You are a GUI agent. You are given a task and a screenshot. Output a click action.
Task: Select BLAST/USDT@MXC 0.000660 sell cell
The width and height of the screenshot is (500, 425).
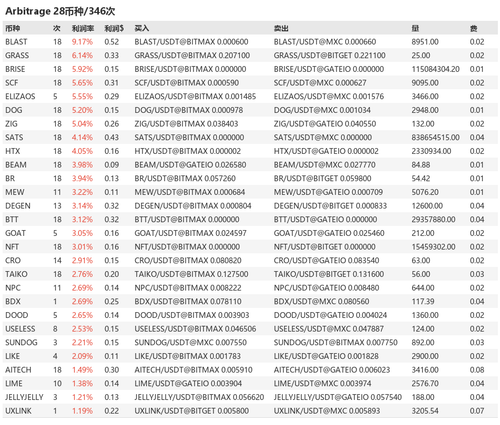coord(325,42)
